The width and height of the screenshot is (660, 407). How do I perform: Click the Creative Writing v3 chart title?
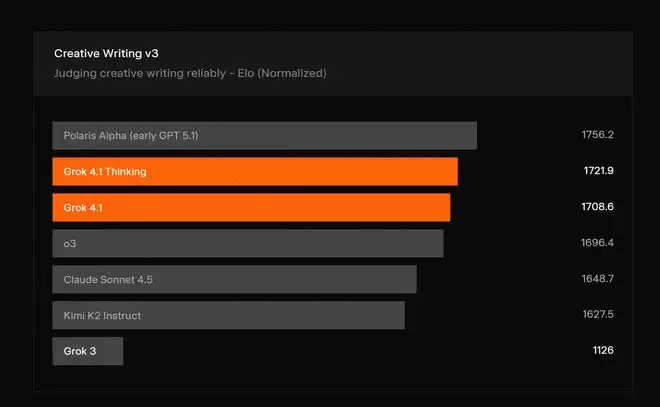106,53
